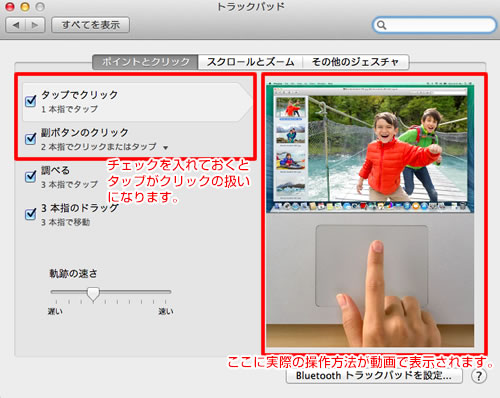Screen dimensions: 500x398
Task: Click the help question mark button
Action: point(479,376)
